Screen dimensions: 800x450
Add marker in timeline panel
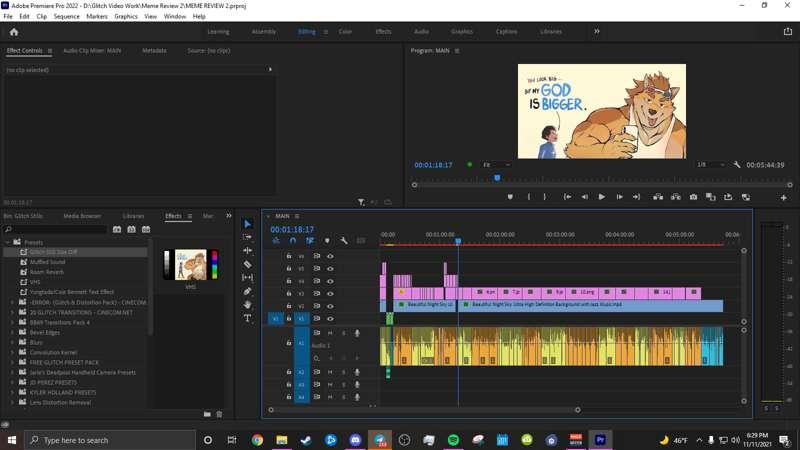coord(327,240)
